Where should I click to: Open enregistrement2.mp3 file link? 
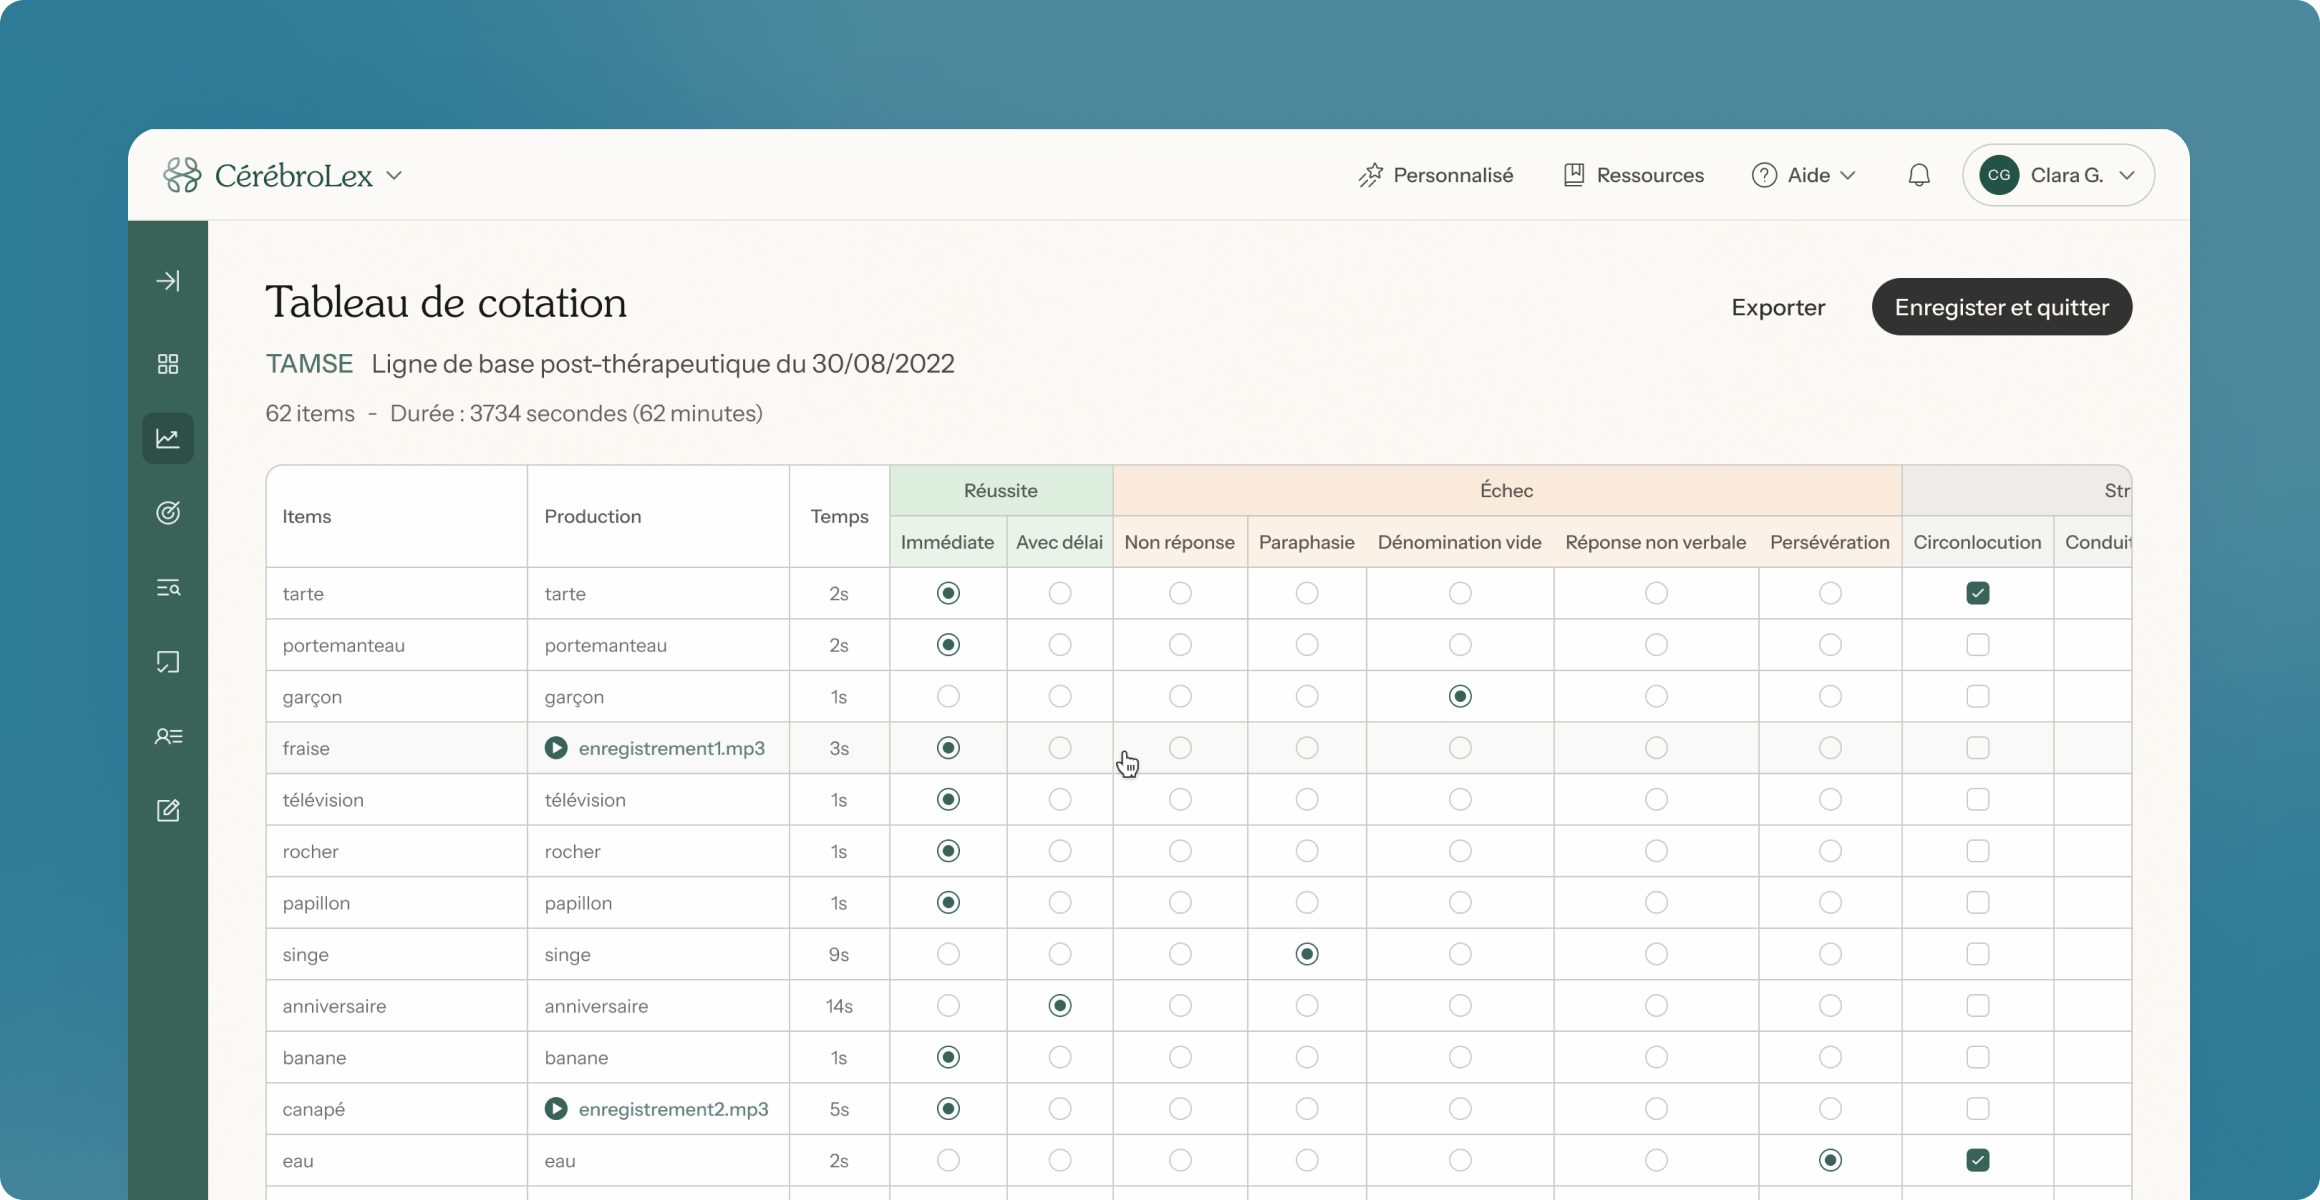tap(673, 1109)
